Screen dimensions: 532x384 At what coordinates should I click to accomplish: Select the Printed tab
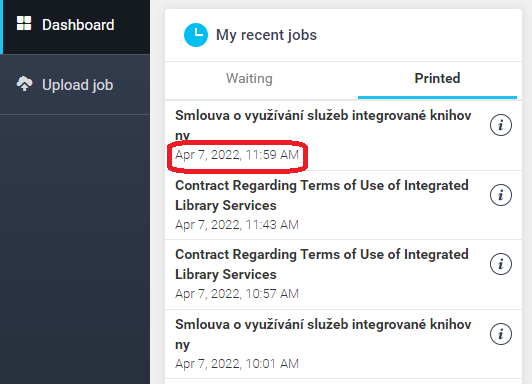(x=437, y=78)
